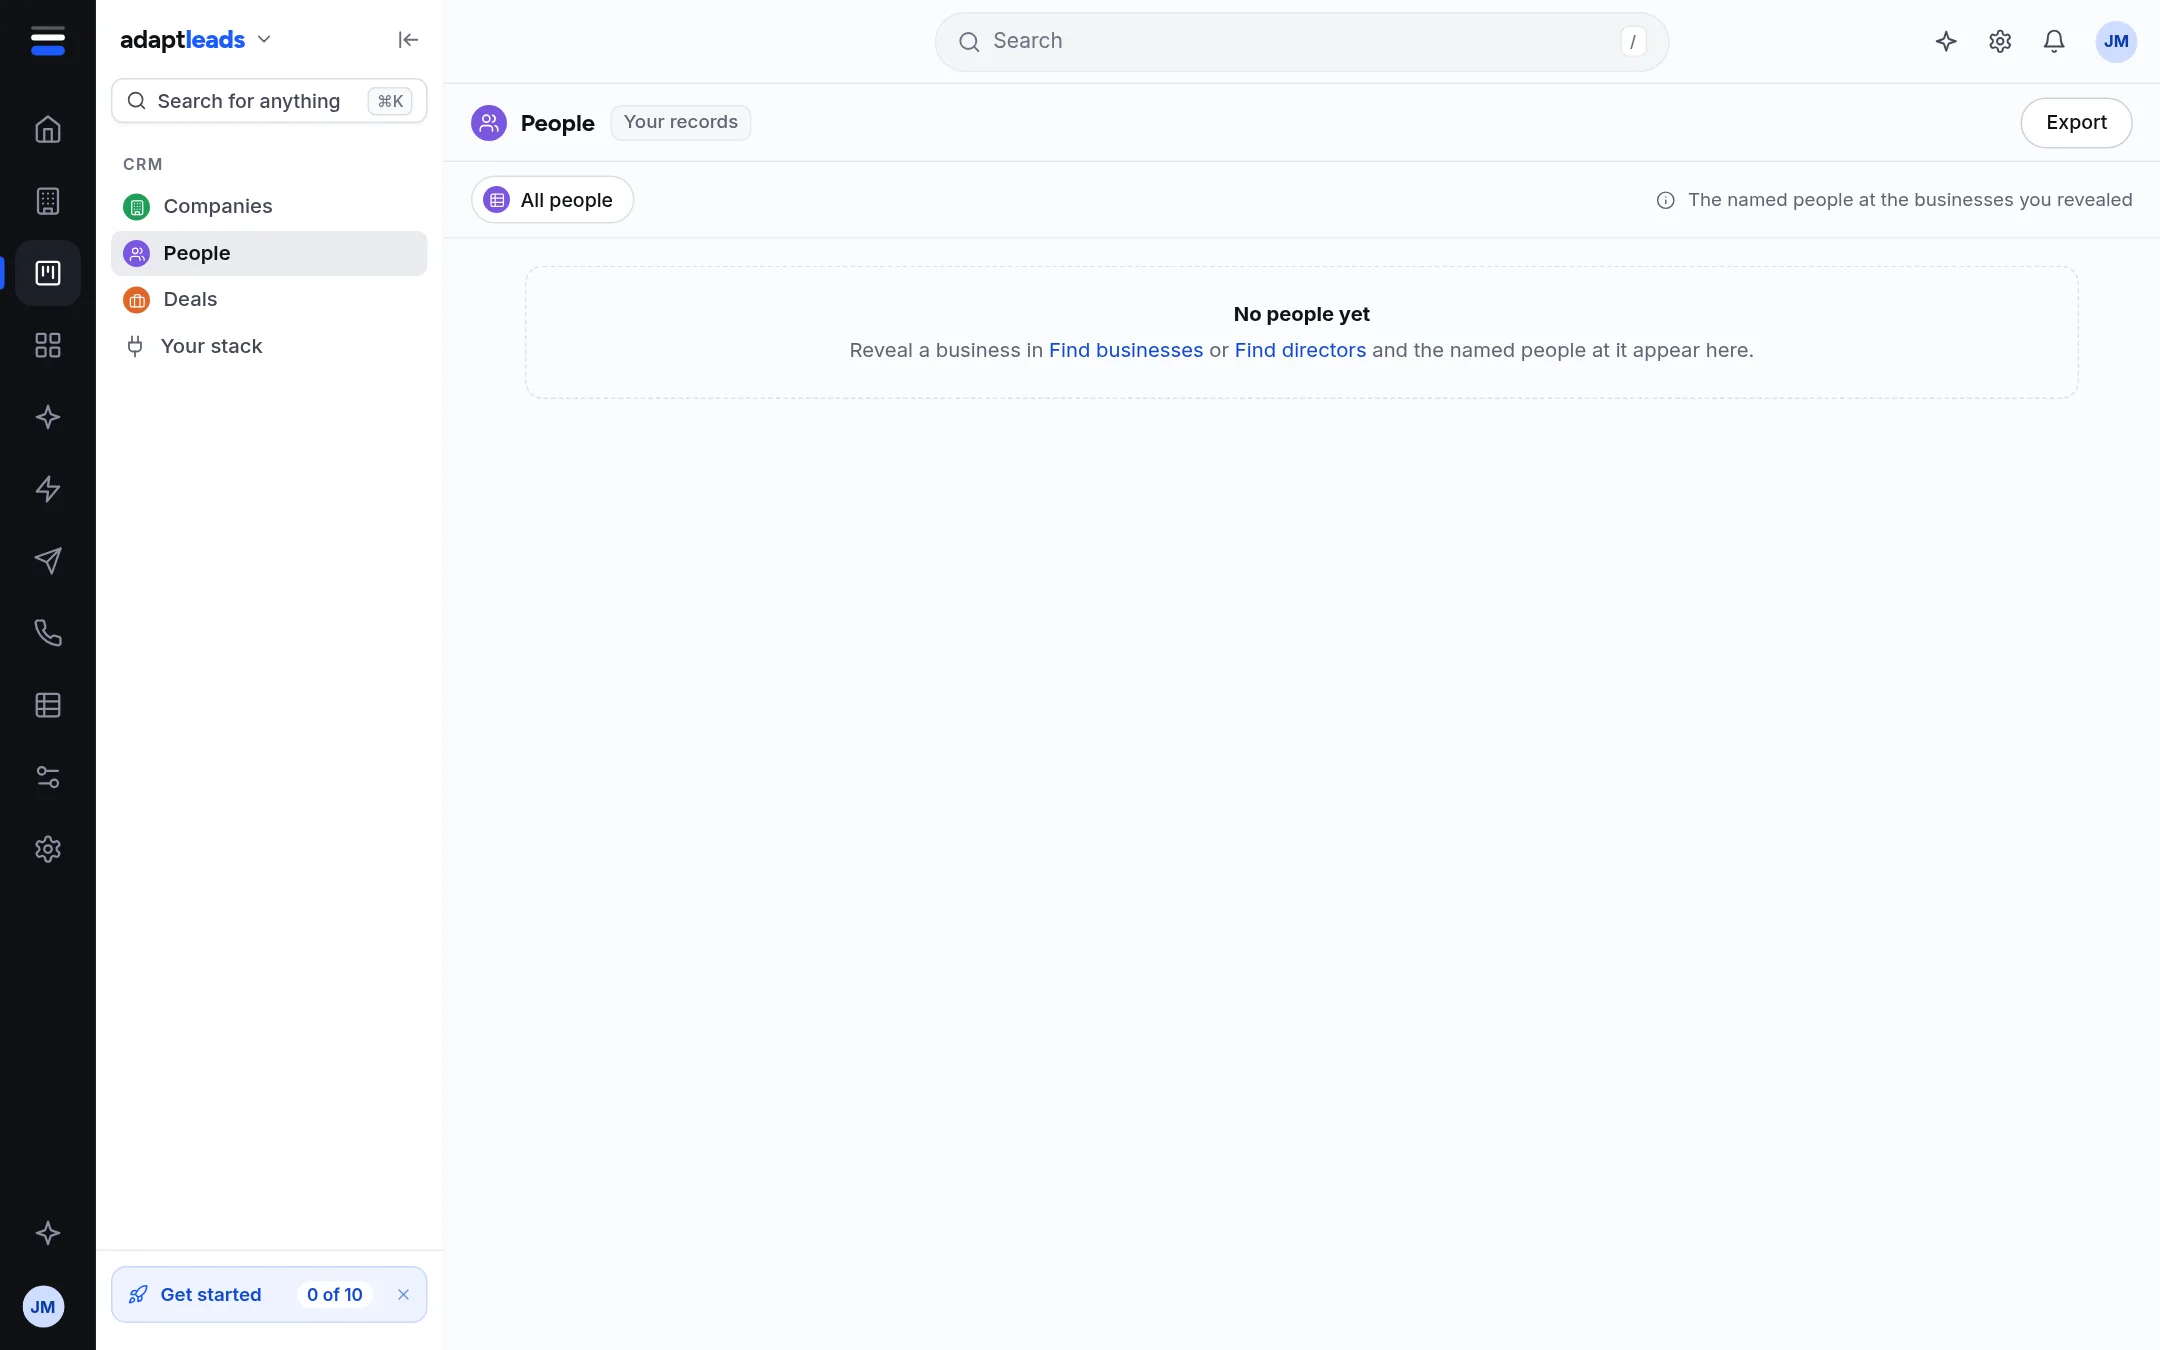Open the settings gear in the rail

pos(47,849)
